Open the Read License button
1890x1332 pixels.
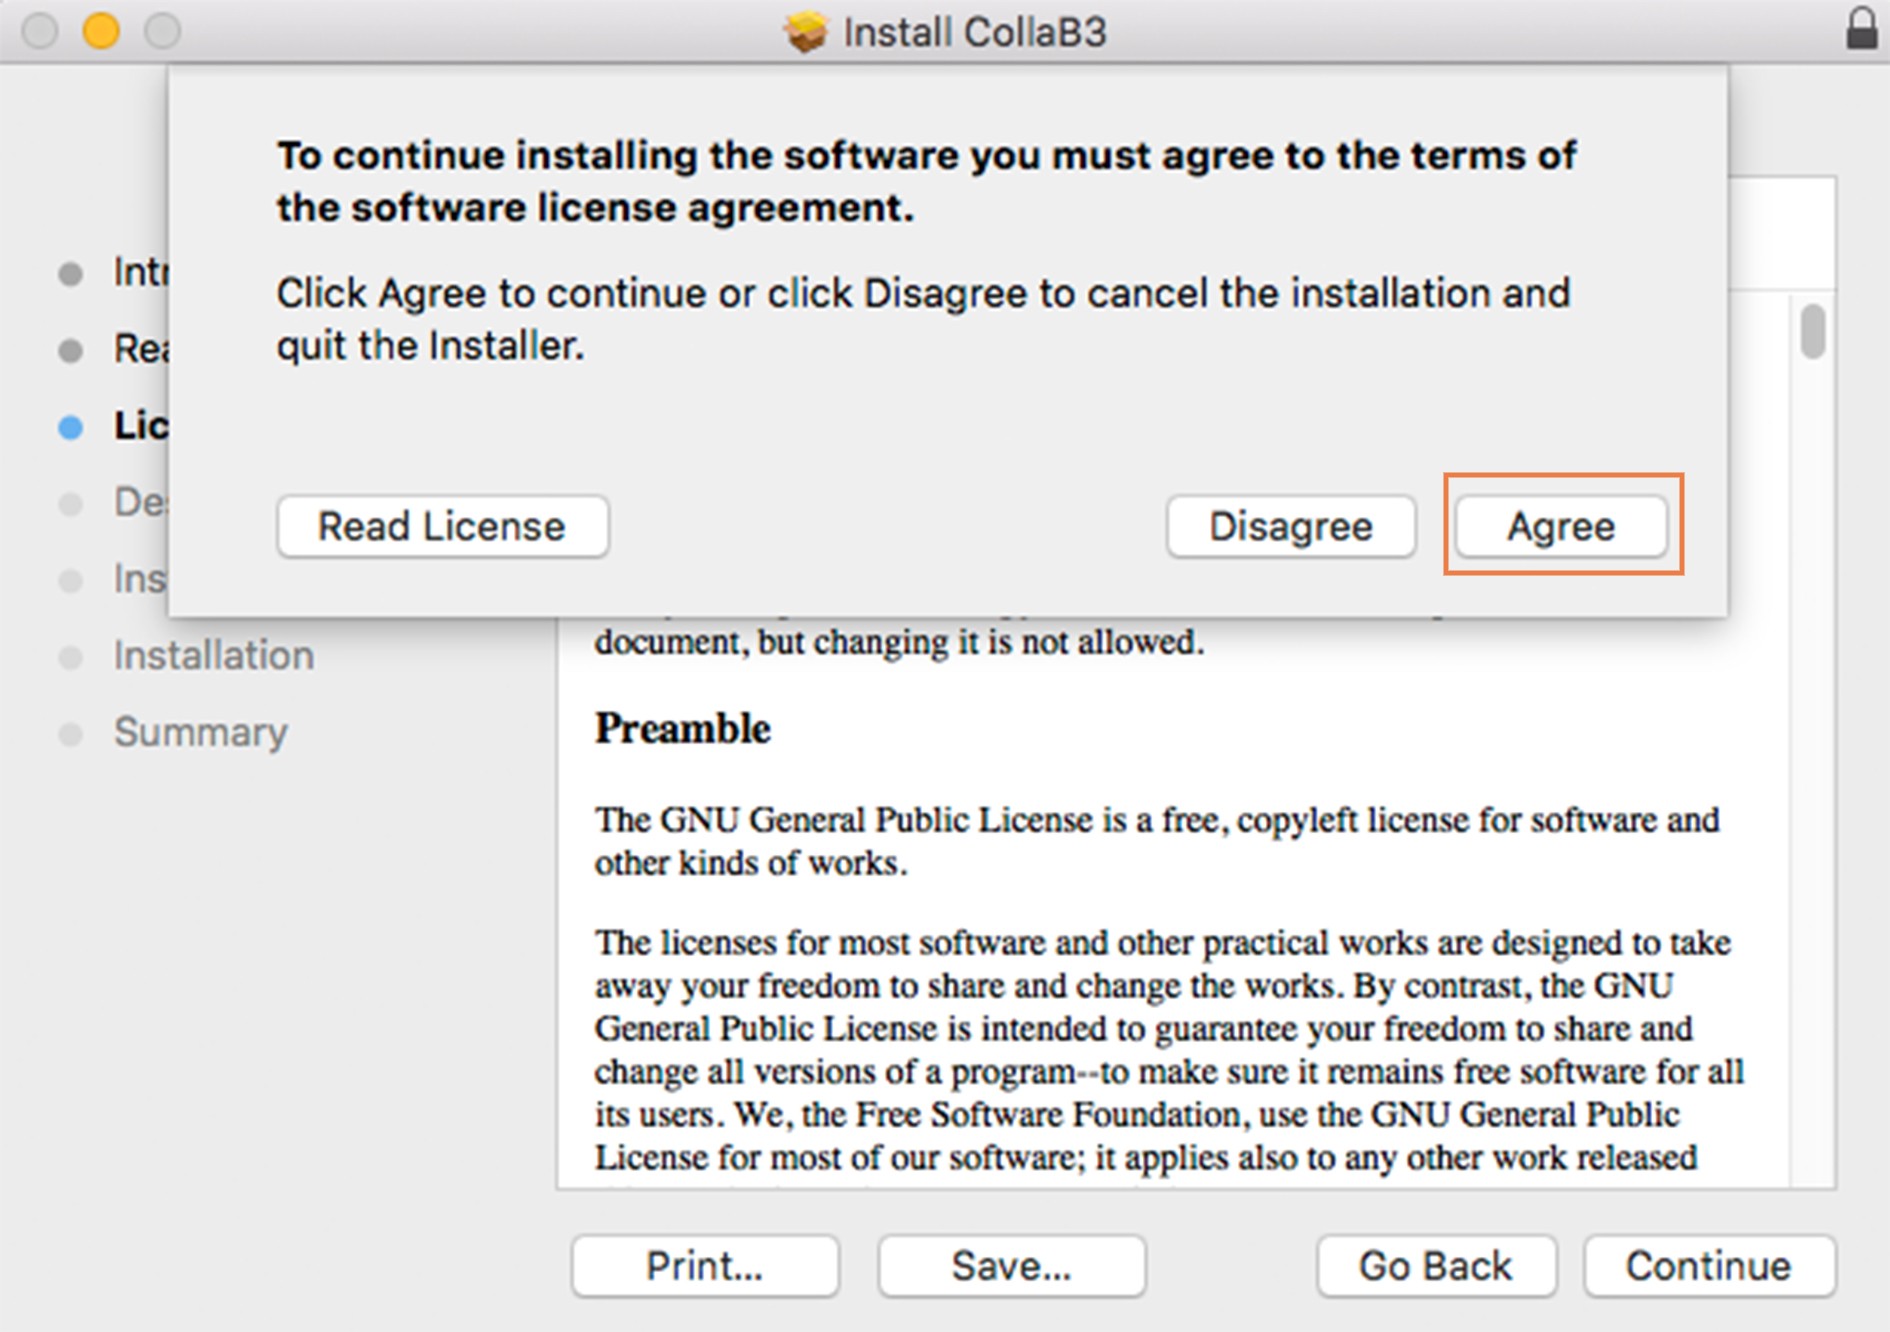click(x=442, y=526)
